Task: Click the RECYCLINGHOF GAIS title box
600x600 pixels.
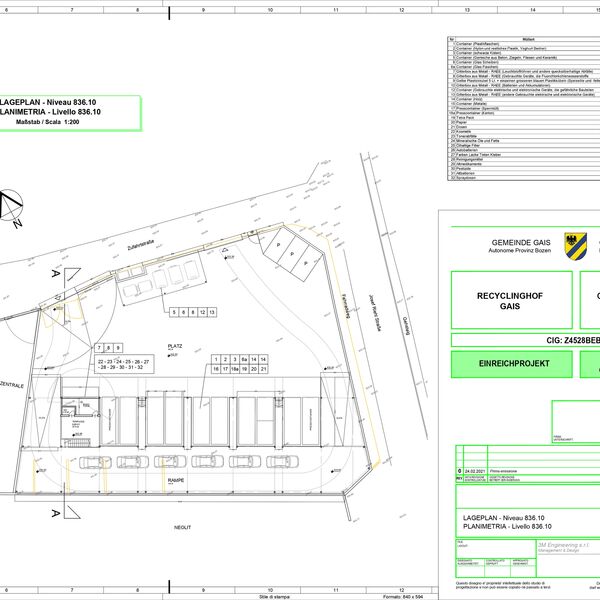Action: click(512, 300)
